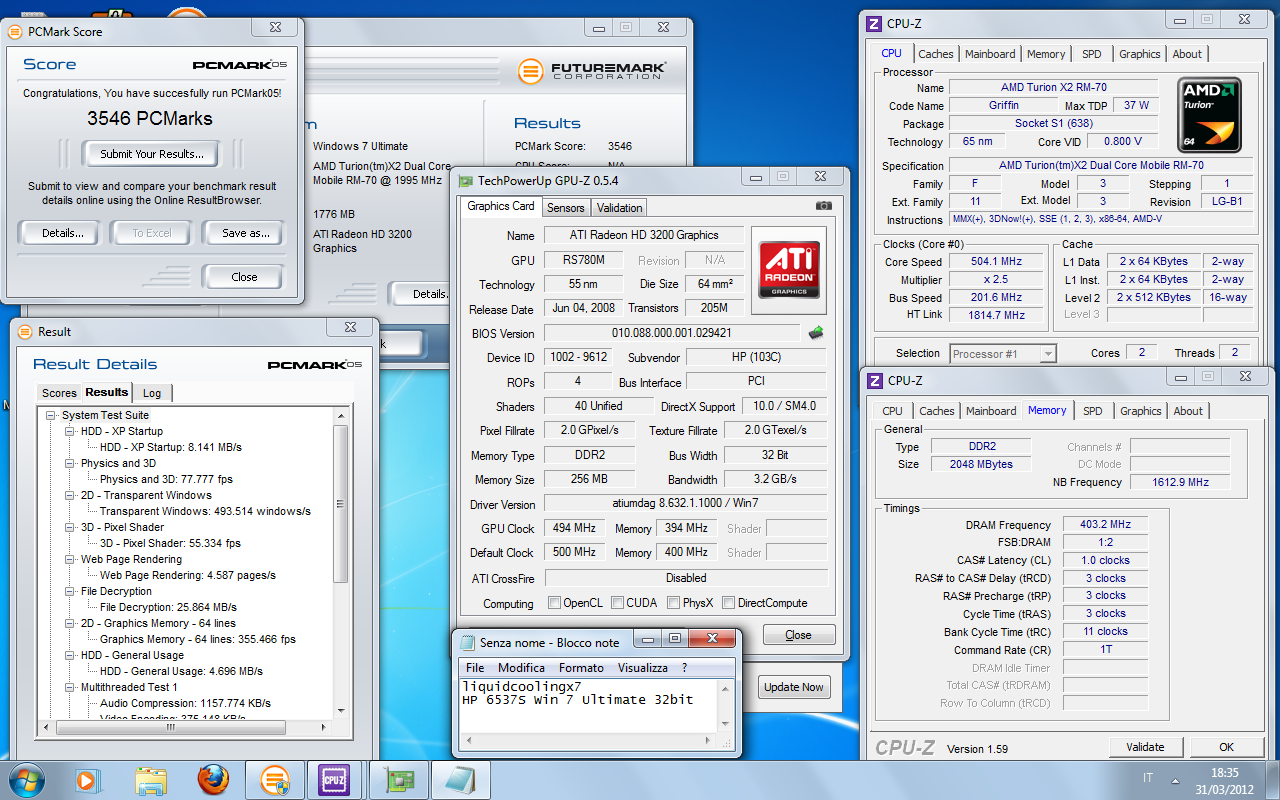
Task: Click the Notepad title bar icon
Action: (x=467, y=642)
